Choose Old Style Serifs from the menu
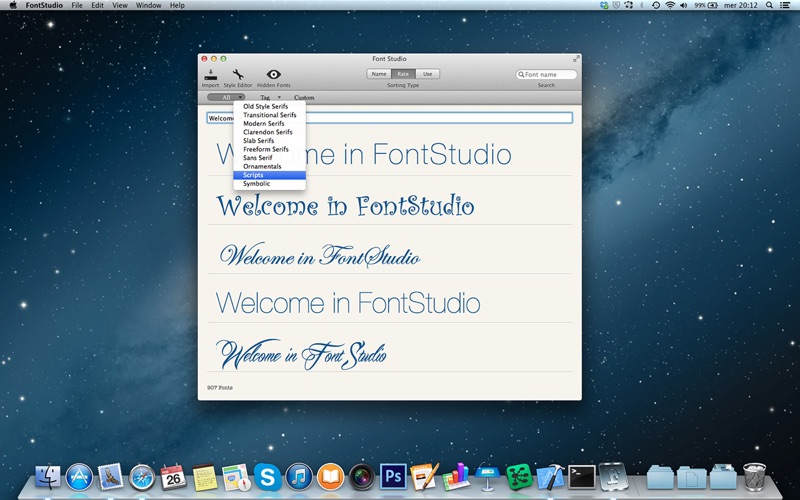The height and width of the screenshot is (500, 800). tap(269, 106)
